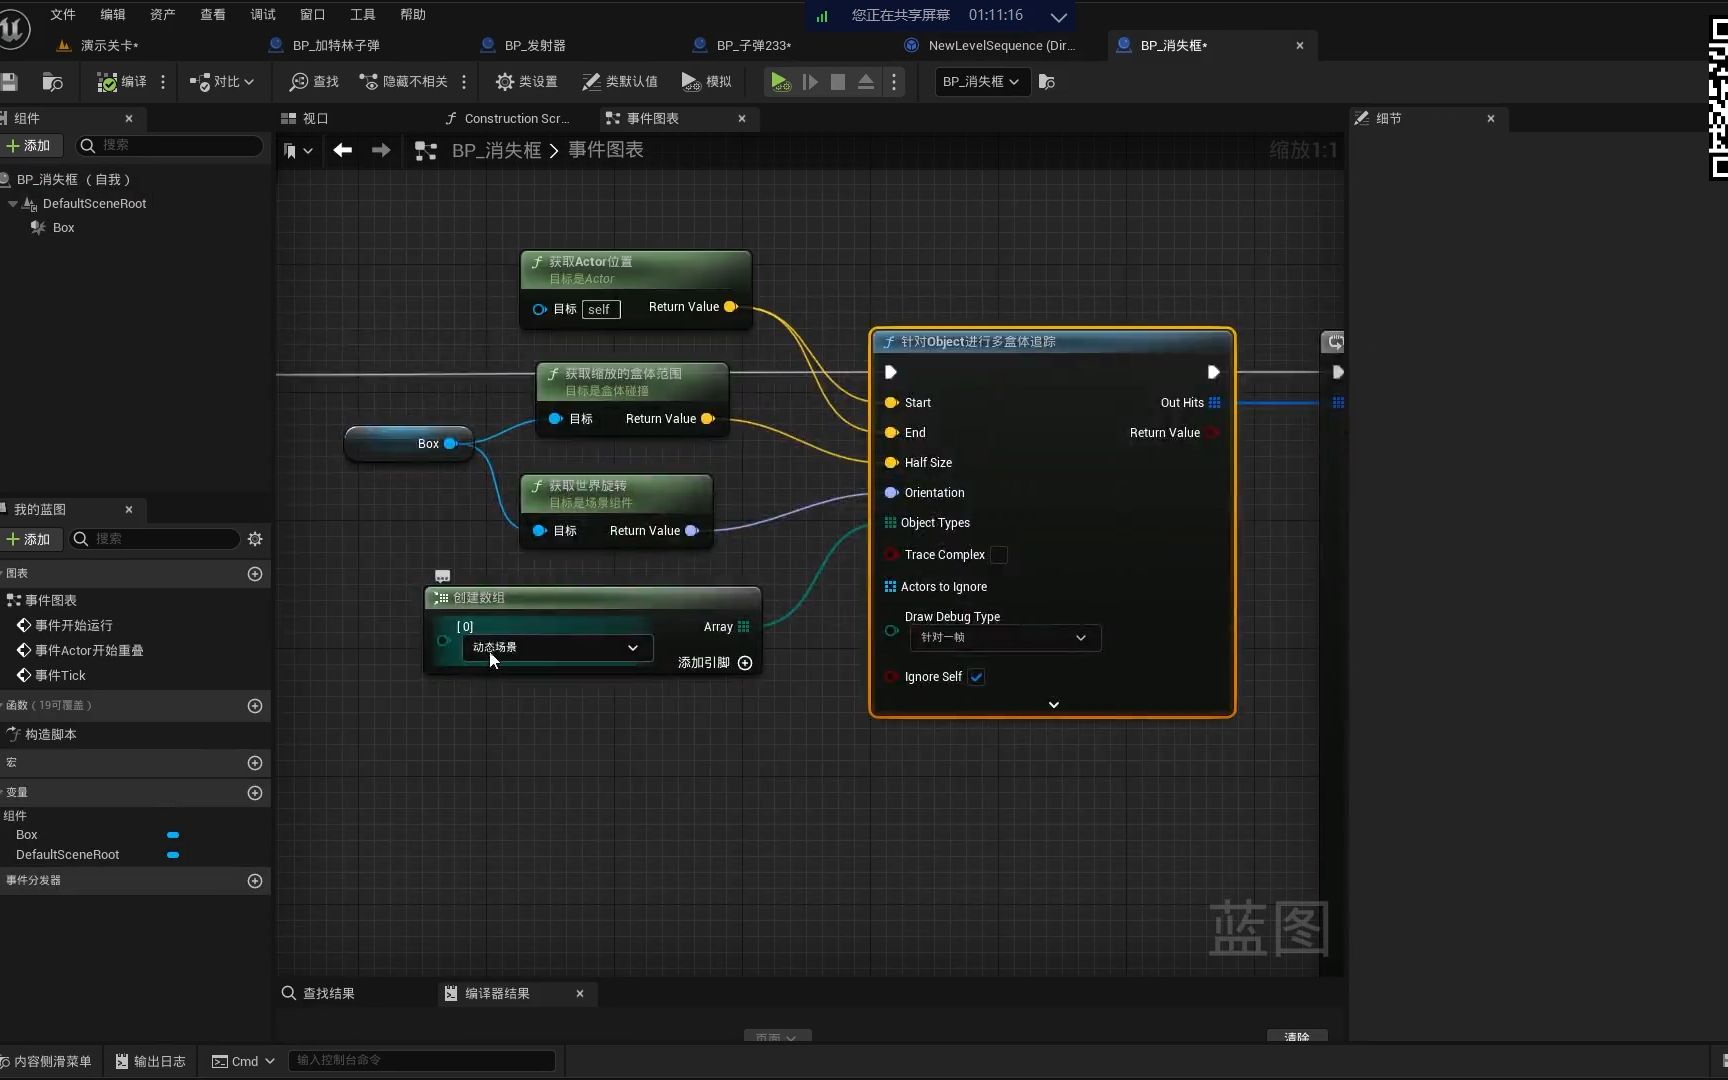Click the green Play simulation button

click(x=780, y=82)
